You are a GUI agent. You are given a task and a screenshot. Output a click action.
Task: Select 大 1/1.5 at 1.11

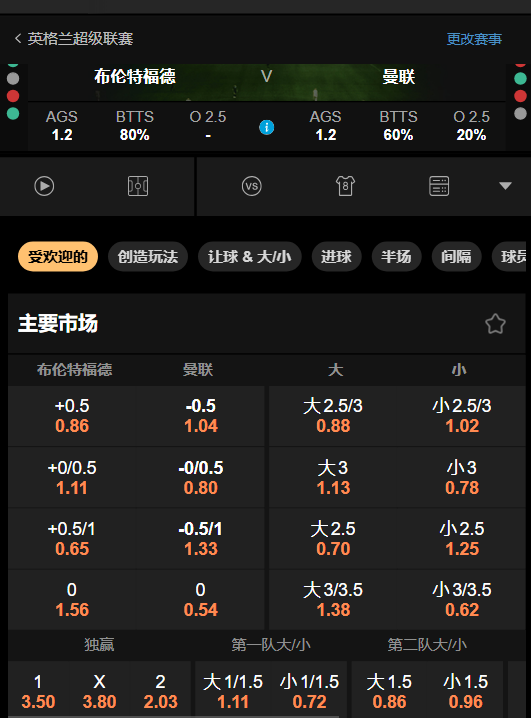click(233, 691)
